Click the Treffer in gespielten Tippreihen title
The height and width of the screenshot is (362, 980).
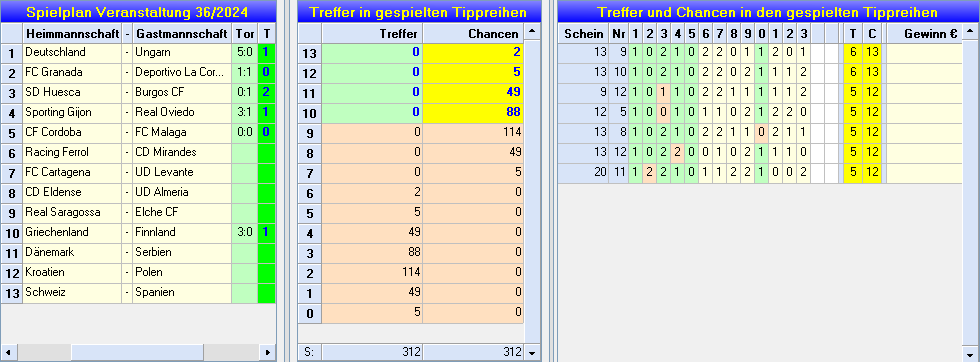pos(419,12)
